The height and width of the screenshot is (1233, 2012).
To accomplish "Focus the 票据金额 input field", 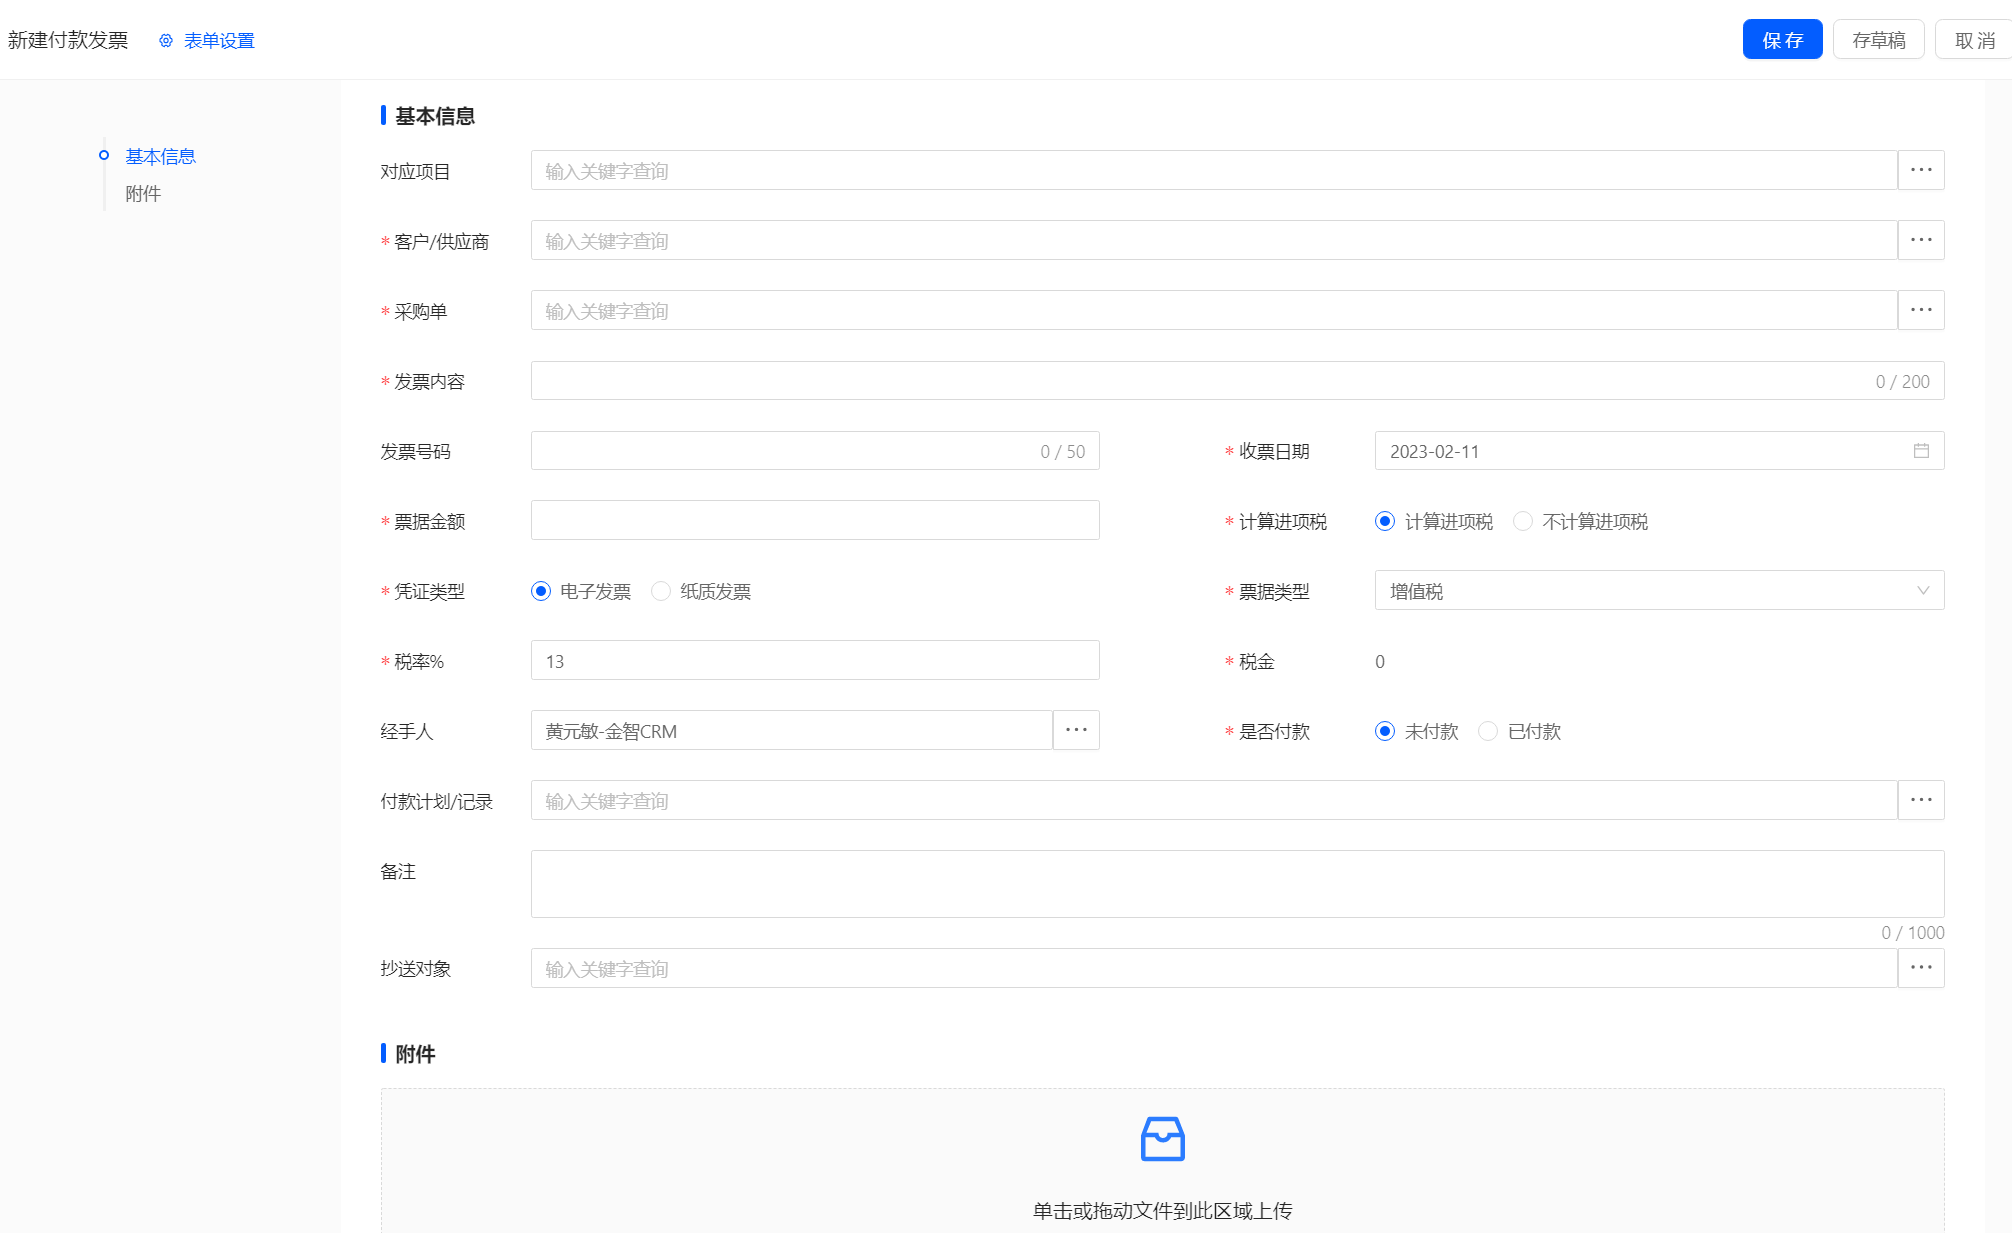I will [814, 521].
